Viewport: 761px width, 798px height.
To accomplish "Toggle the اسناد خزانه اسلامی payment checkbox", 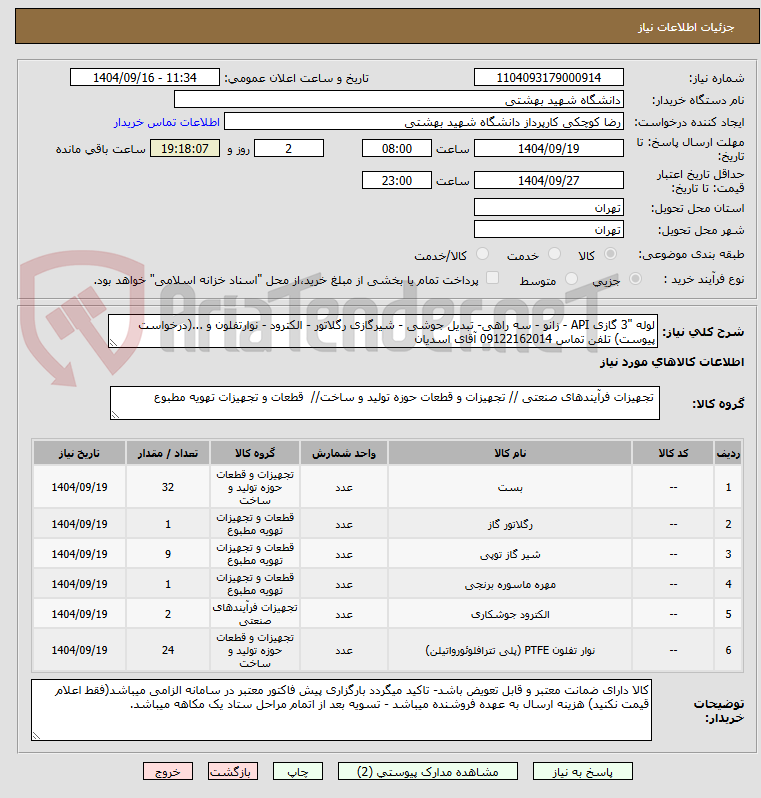I will (x=492, y=278).
